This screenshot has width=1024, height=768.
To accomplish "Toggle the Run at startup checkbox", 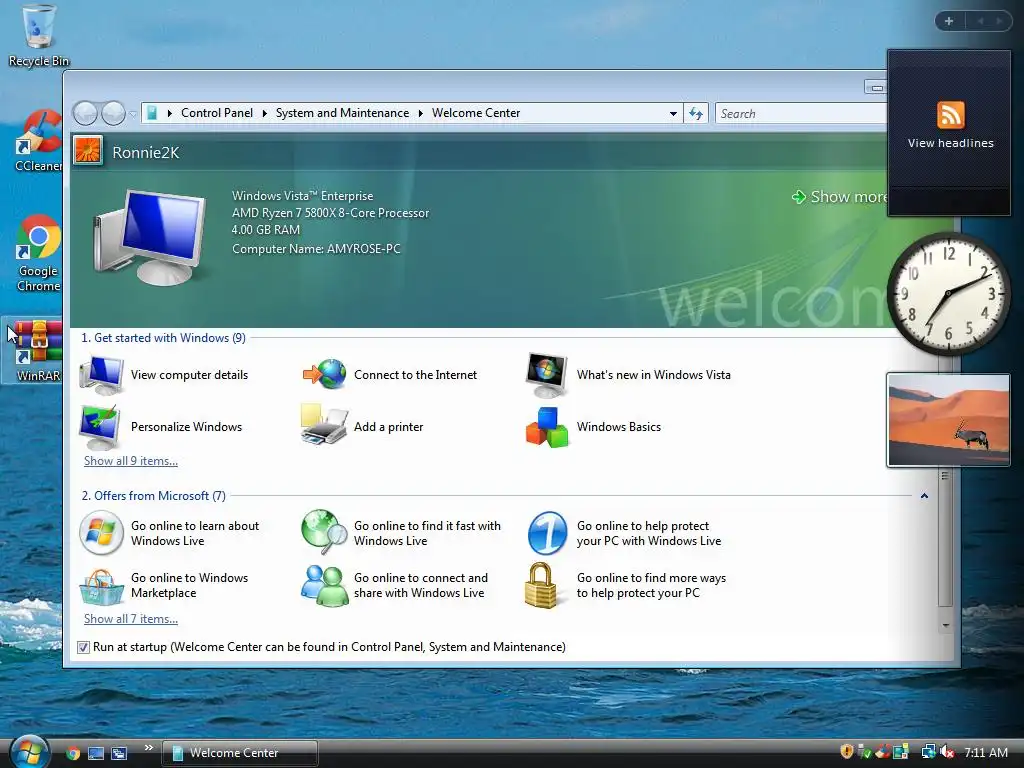I will click(x=84, y=647).
